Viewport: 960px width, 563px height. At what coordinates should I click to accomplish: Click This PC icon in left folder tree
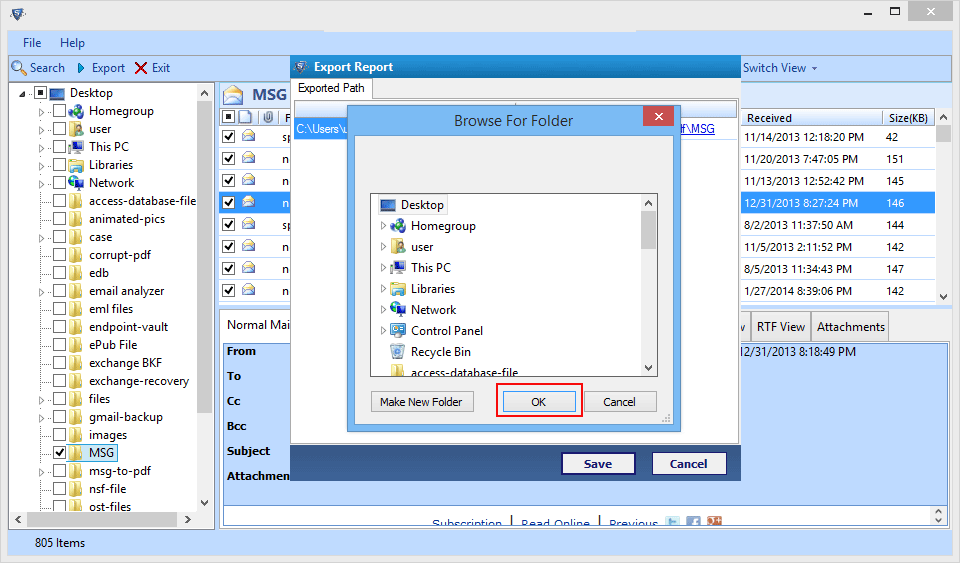pyautogui.click(x=76, y=147)
